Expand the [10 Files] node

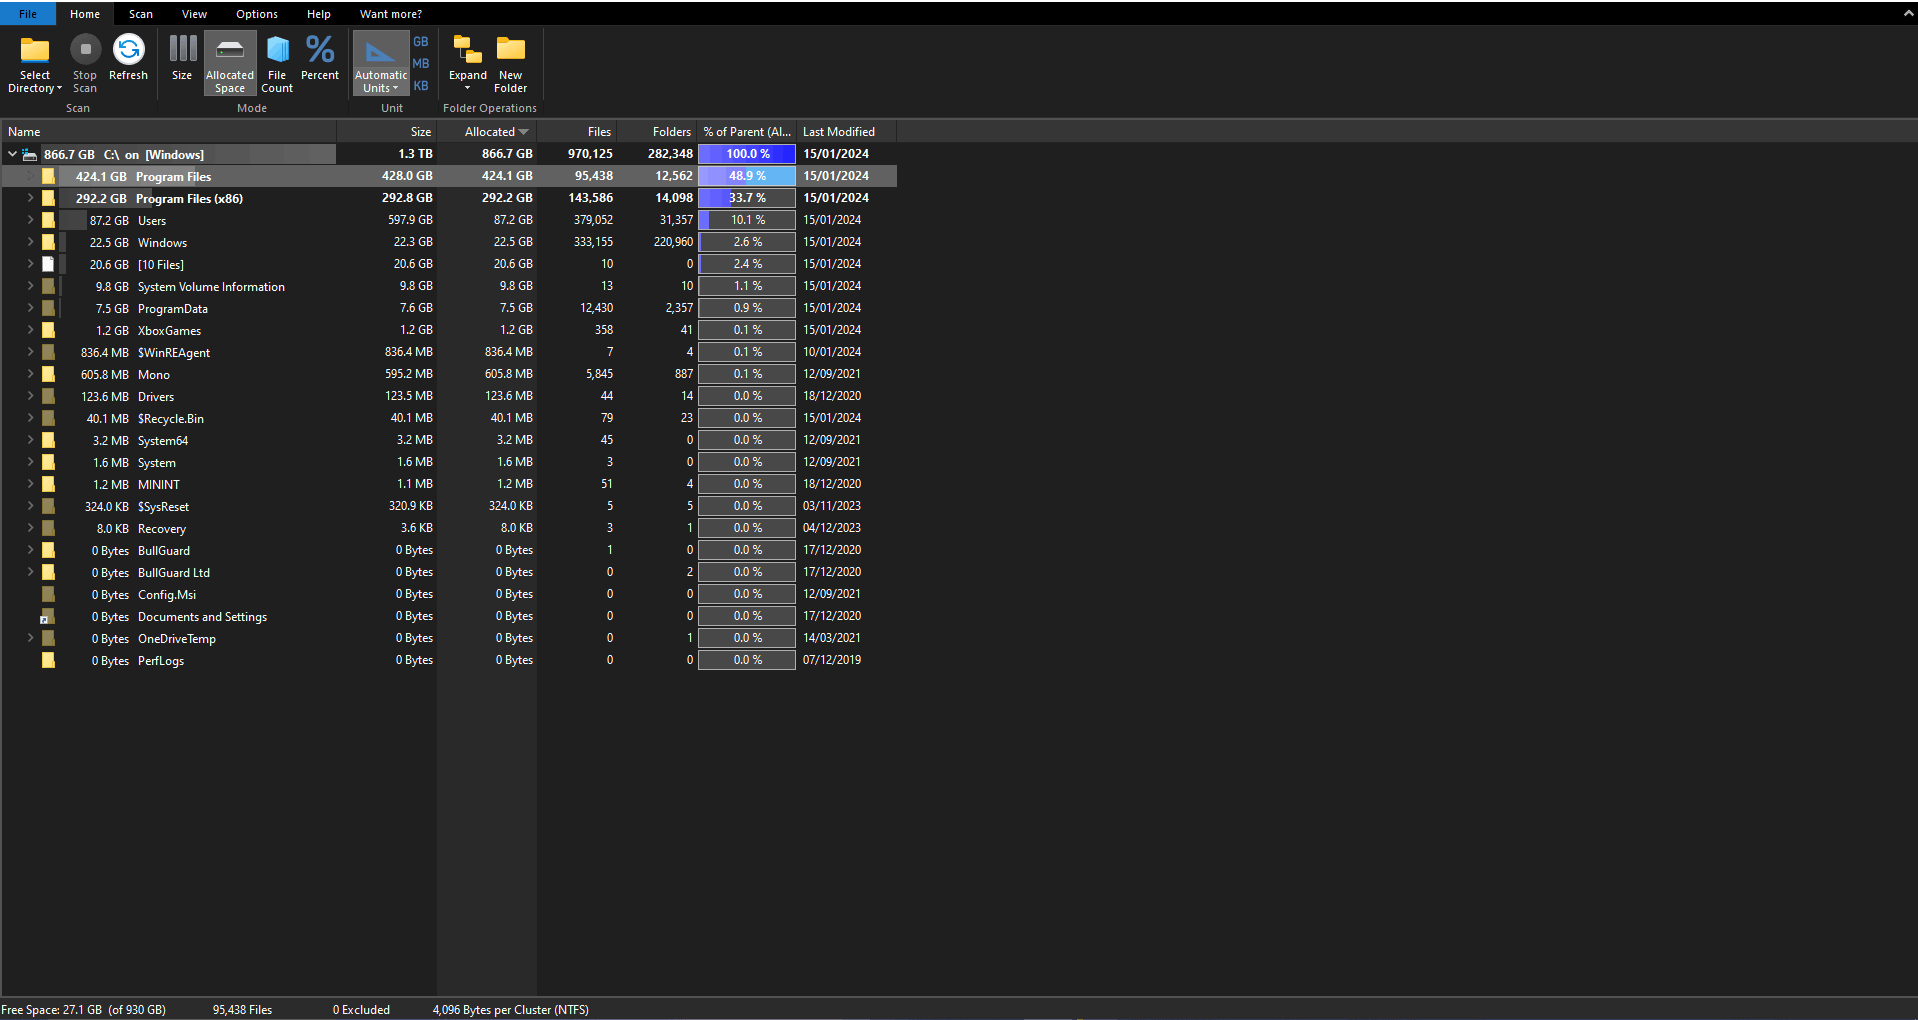point(30,264)
